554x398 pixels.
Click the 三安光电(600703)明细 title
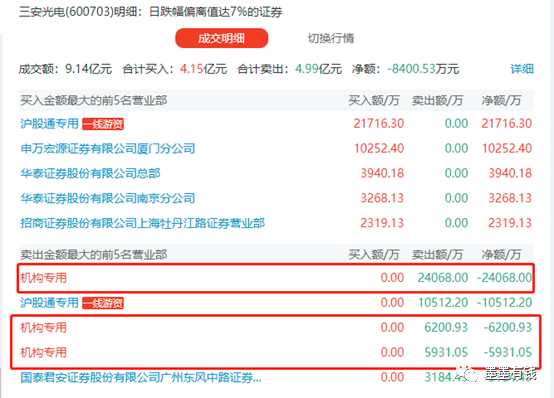click(78, 12)
